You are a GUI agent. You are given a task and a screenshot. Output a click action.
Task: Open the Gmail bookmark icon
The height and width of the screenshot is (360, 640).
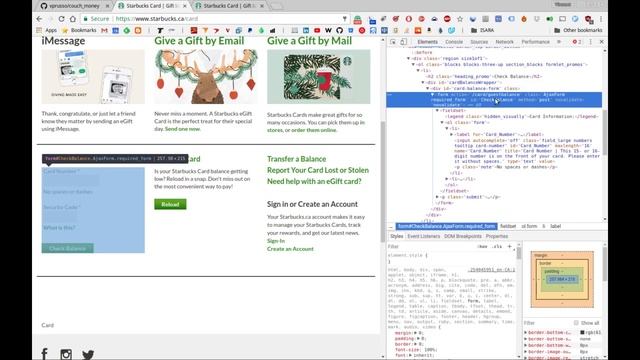pos(104,30)
